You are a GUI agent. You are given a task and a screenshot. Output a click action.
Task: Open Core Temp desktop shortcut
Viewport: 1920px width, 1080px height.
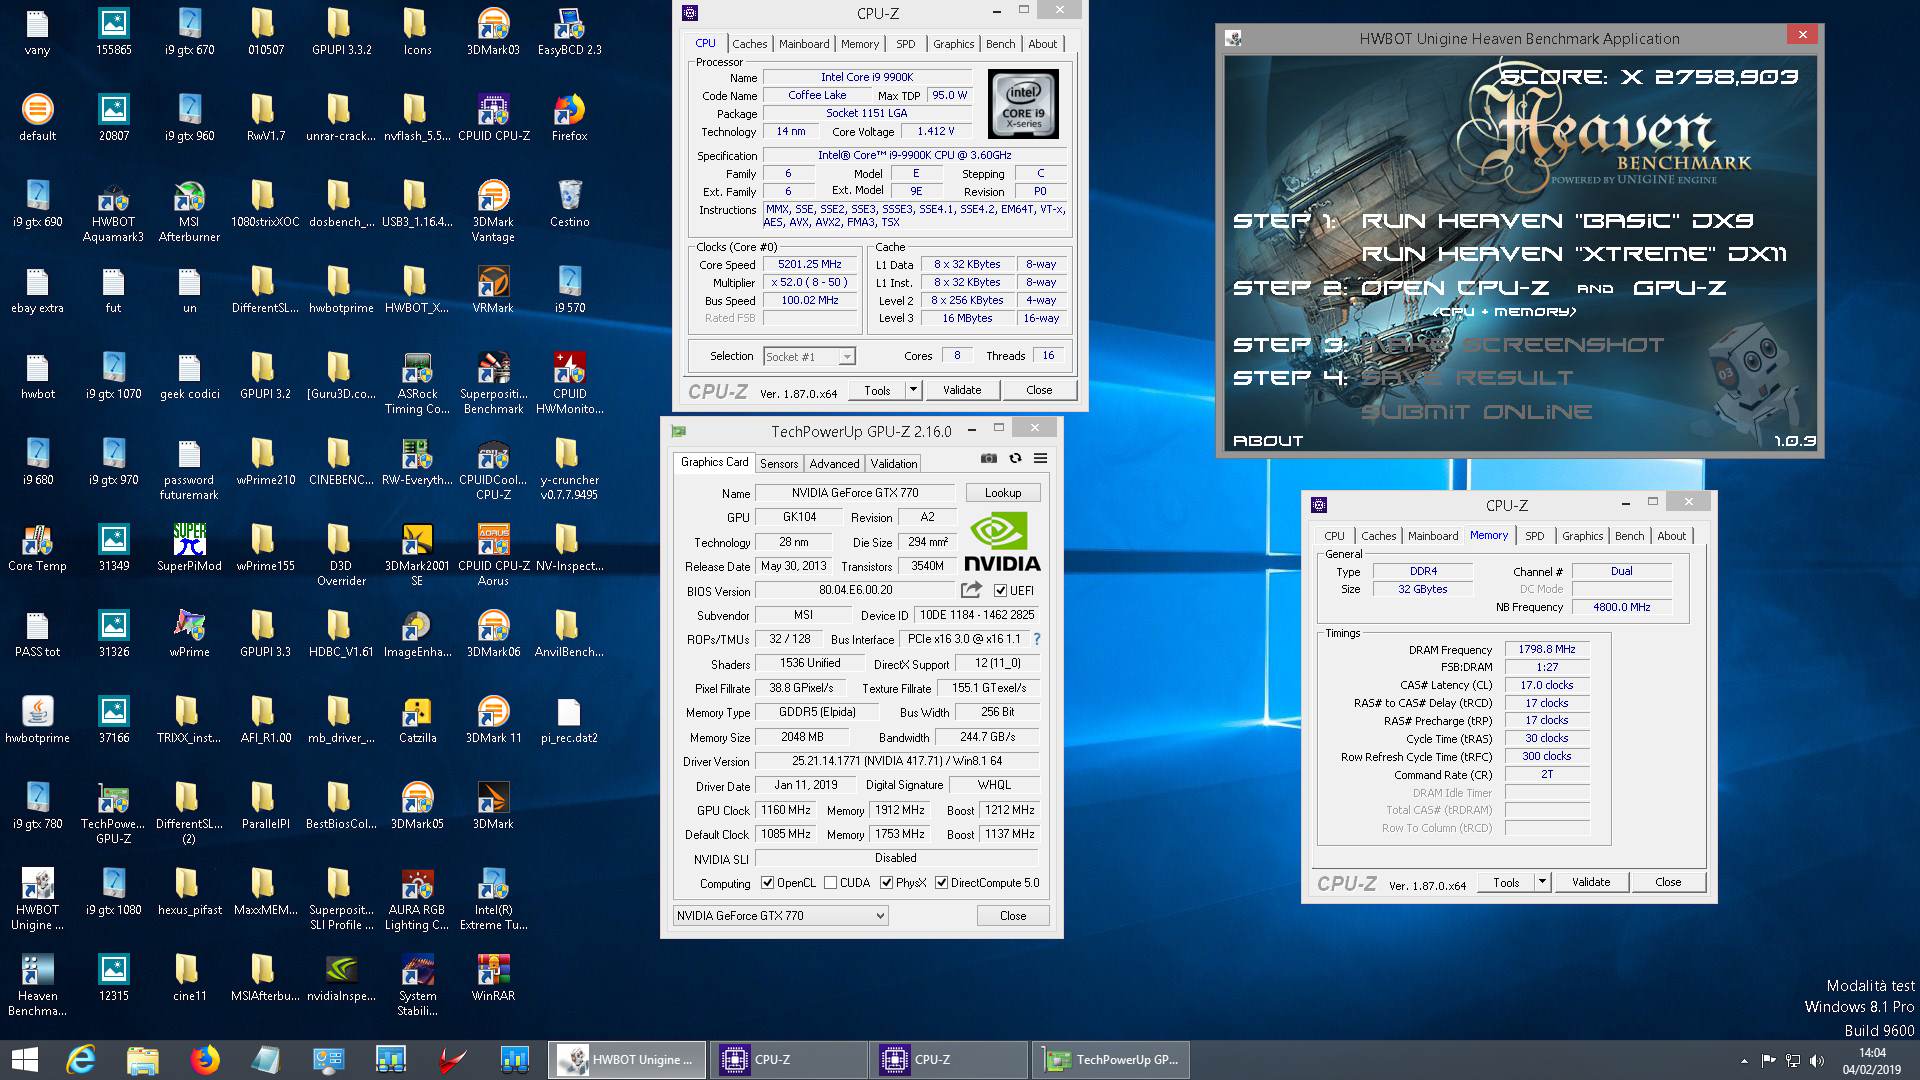point(37,547)
